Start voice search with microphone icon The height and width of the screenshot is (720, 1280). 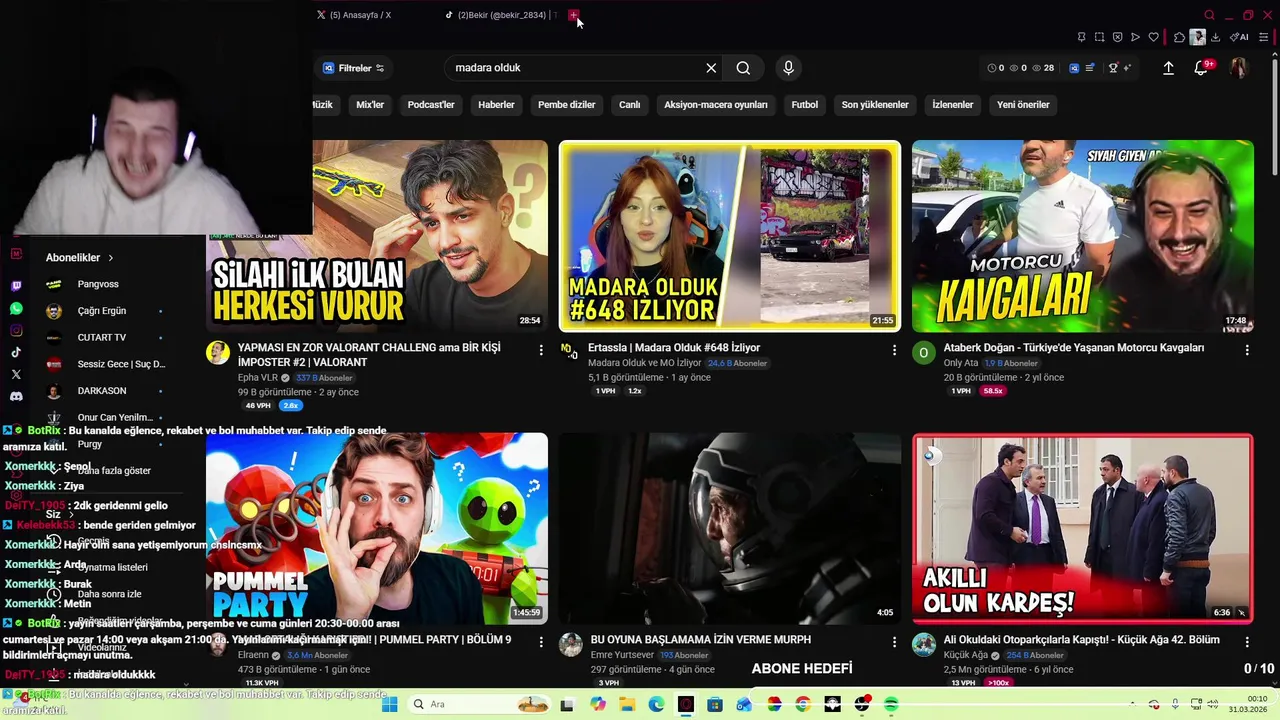tap(788, 68)
